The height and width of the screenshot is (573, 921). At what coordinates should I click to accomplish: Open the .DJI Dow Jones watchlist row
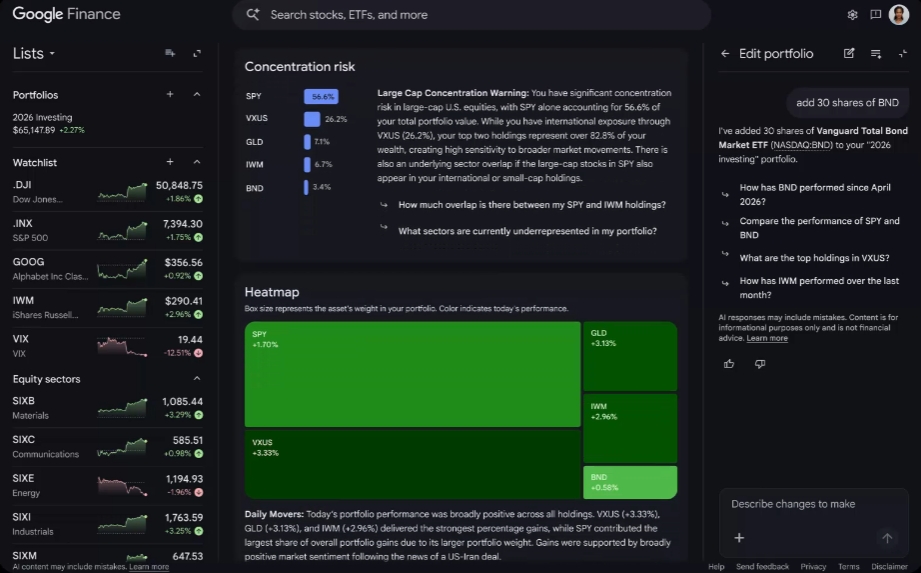[x=107, y=192]
